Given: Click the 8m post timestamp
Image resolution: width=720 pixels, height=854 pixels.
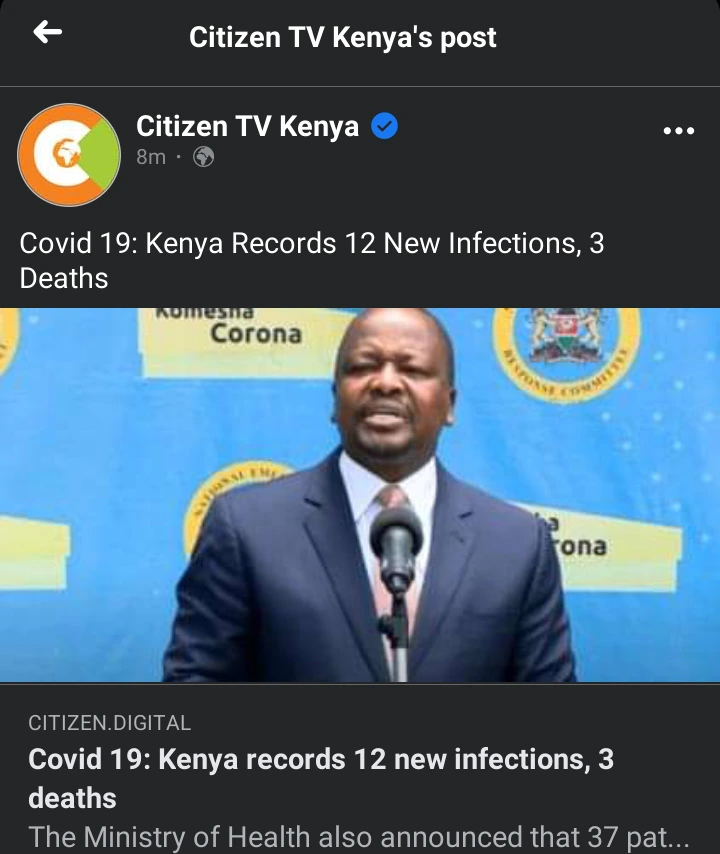Looking at the screenshot, I should (151, 157).
